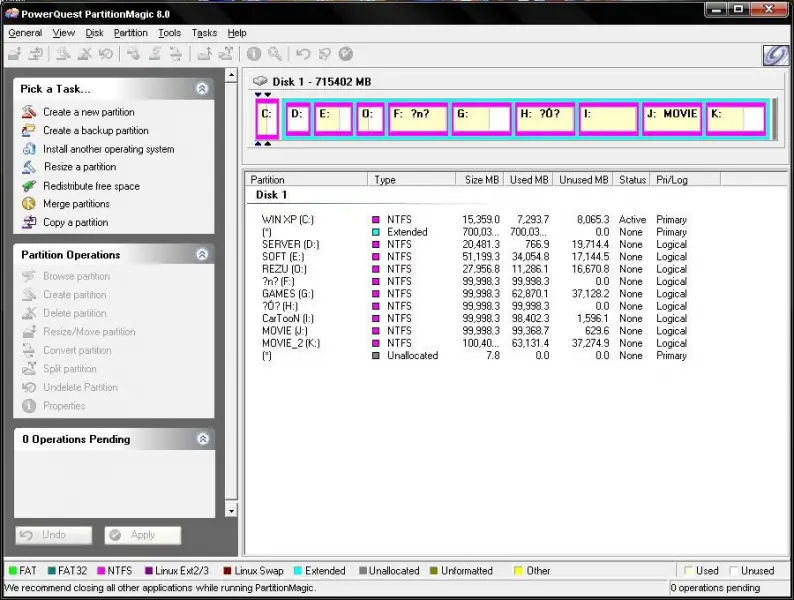794x600 pixels.
Task: Click the Properties info toolbar icon
Action: (x=254, y=54)
